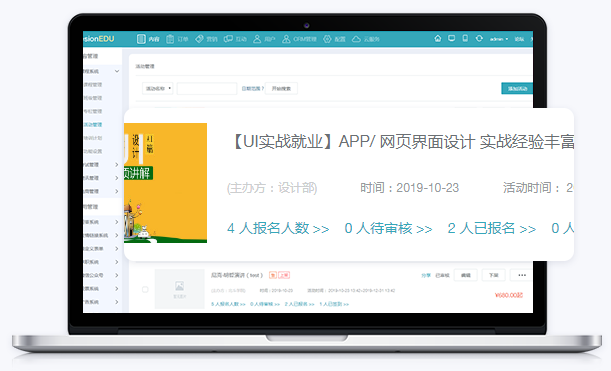Click the 分享 link in the bottom row

click(x=426, y=275)
